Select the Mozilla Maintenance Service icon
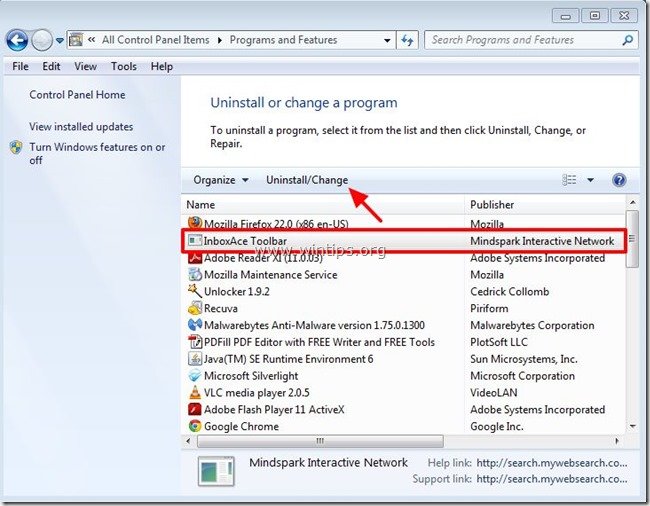650x506 pixels. tap(195, 274)
